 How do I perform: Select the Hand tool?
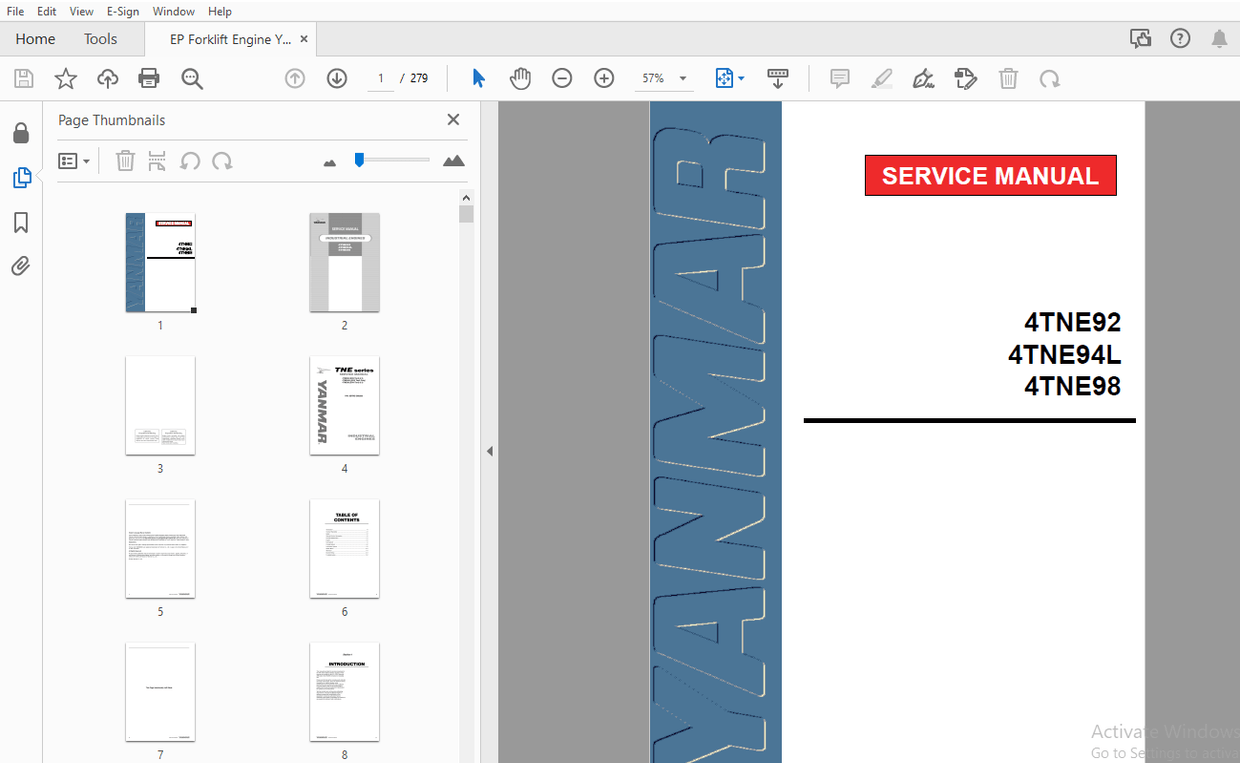pos(520,78)
